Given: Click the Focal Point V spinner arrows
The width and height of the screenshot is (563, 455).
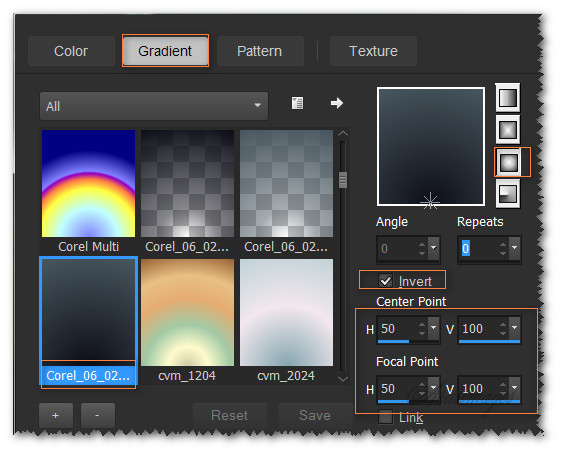Looking at the screenshot, I should click(503, 389).
